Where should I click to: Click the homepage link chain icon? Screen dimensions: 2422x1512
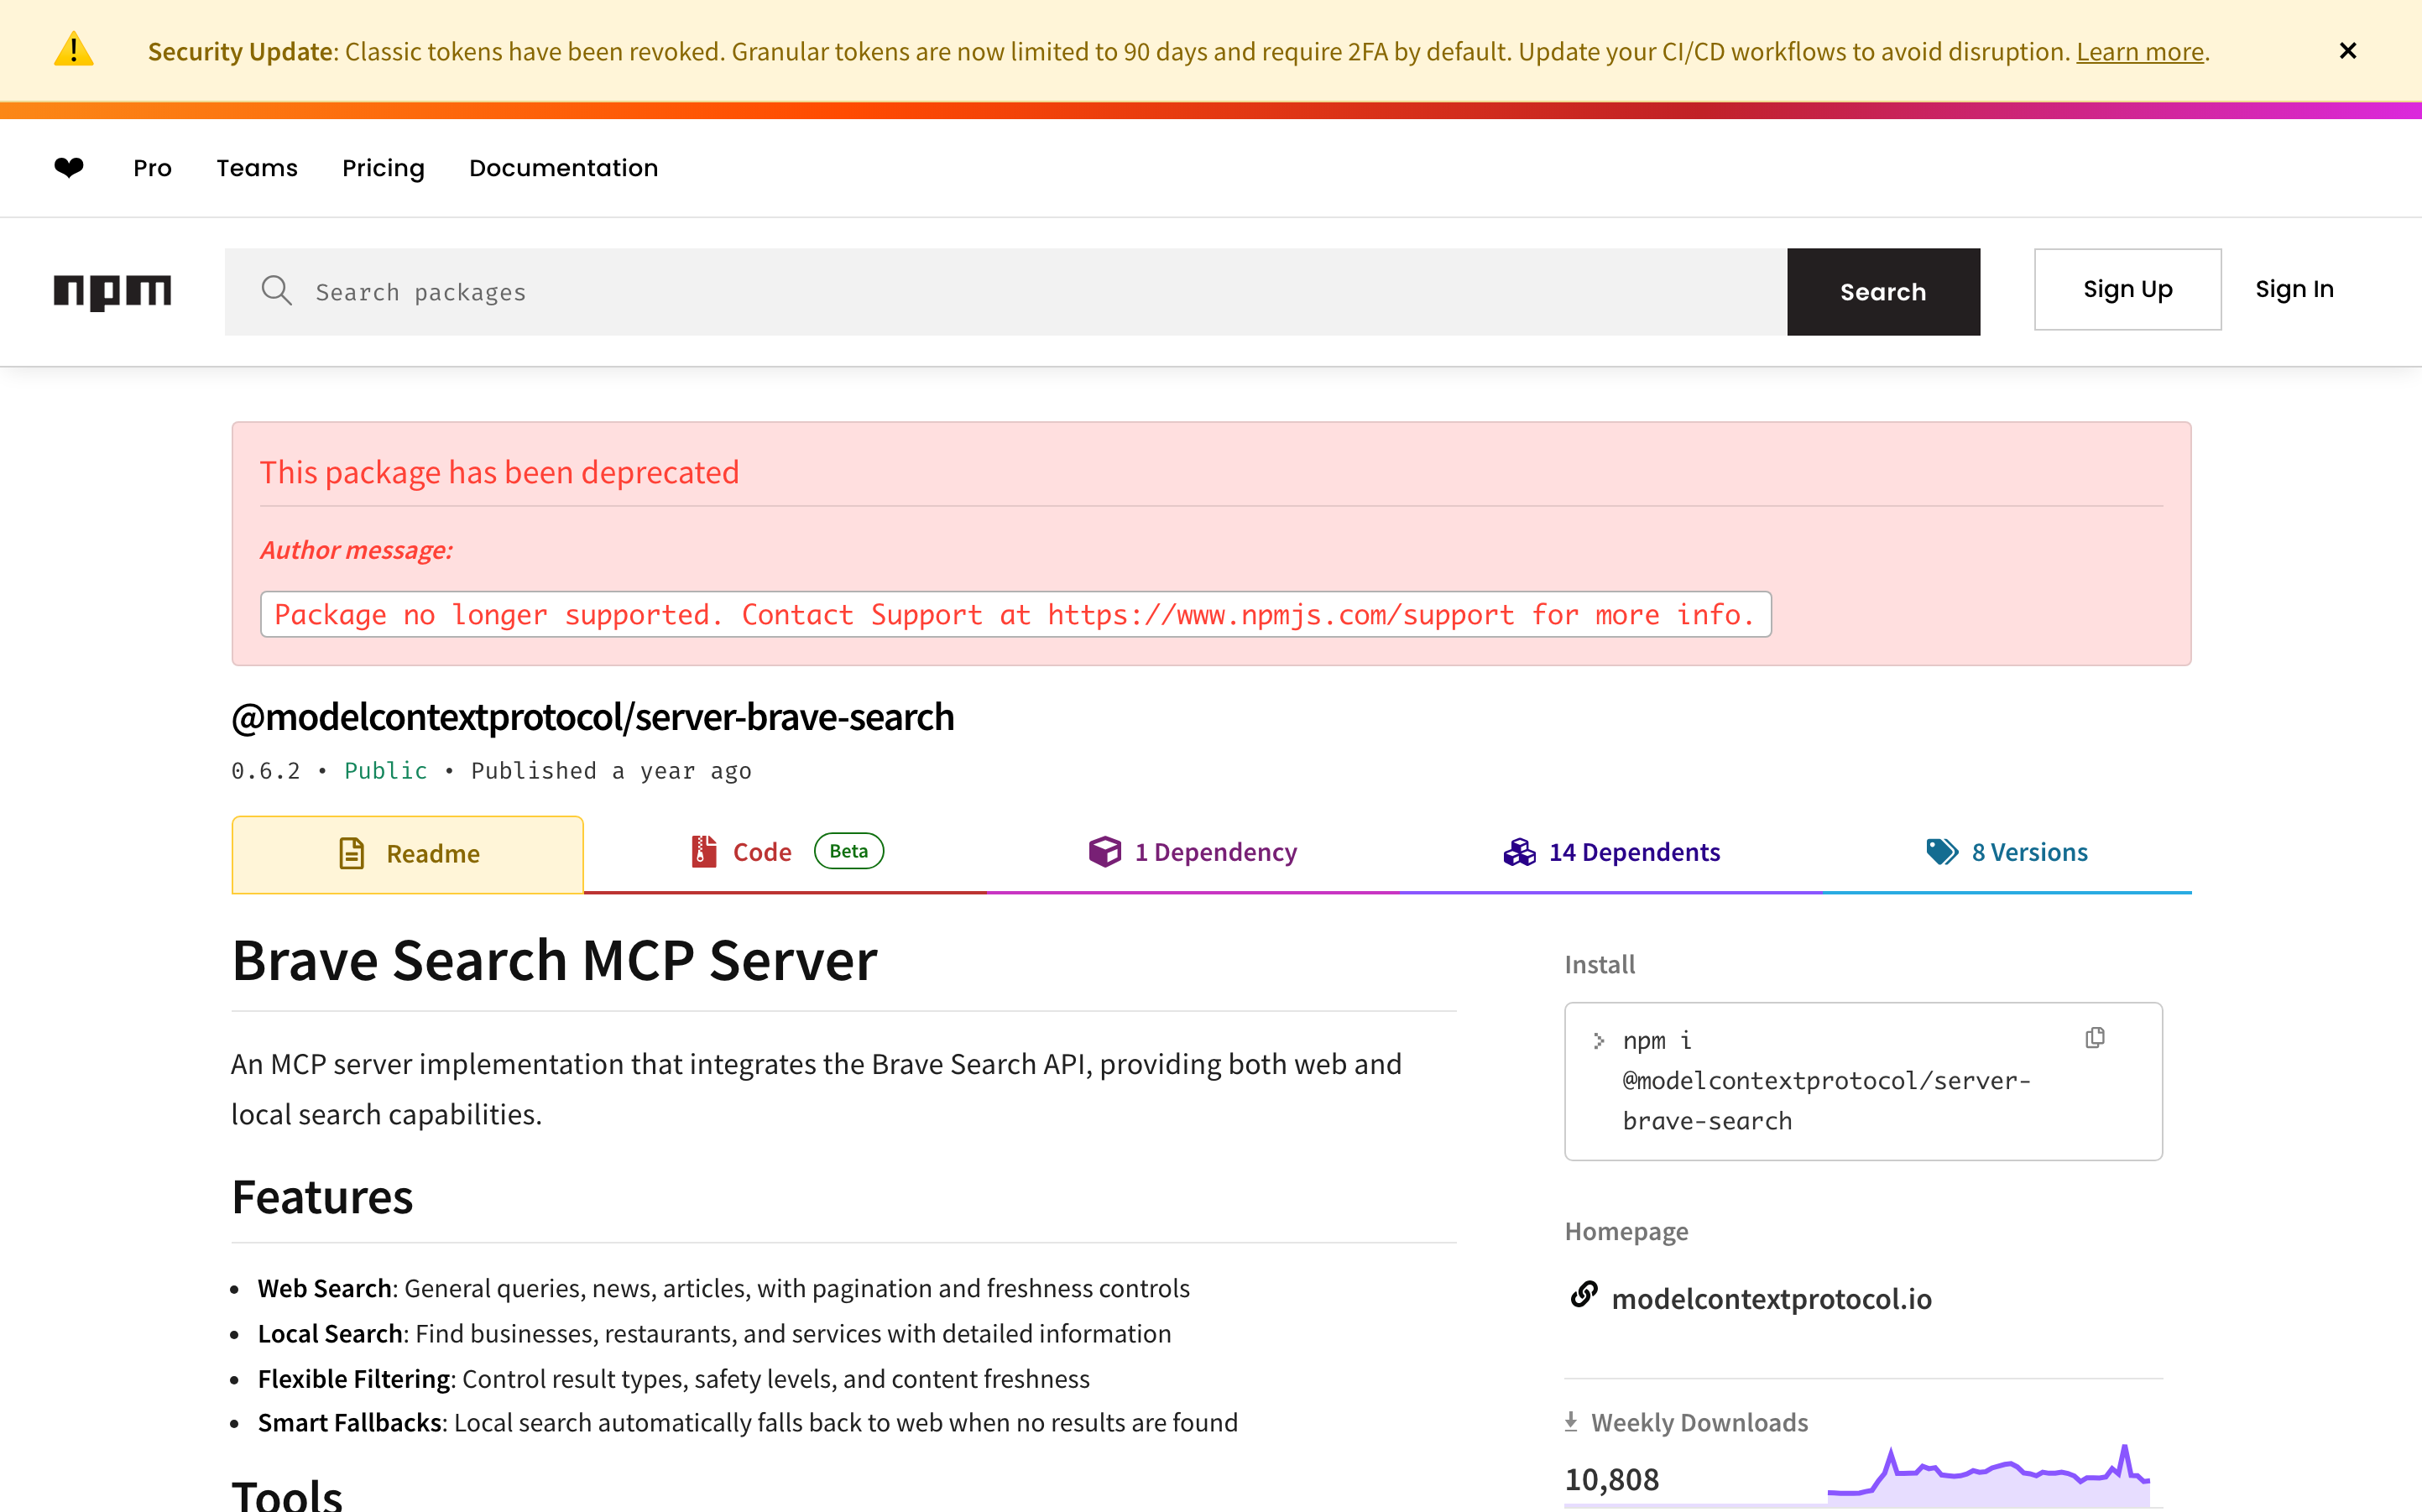click(1583, 1295)
